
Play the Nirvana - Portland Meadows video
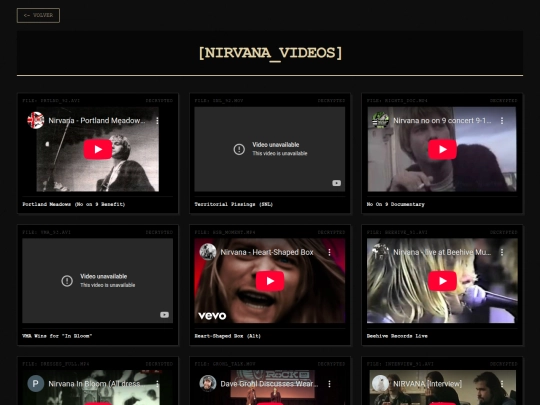(98, 149)
